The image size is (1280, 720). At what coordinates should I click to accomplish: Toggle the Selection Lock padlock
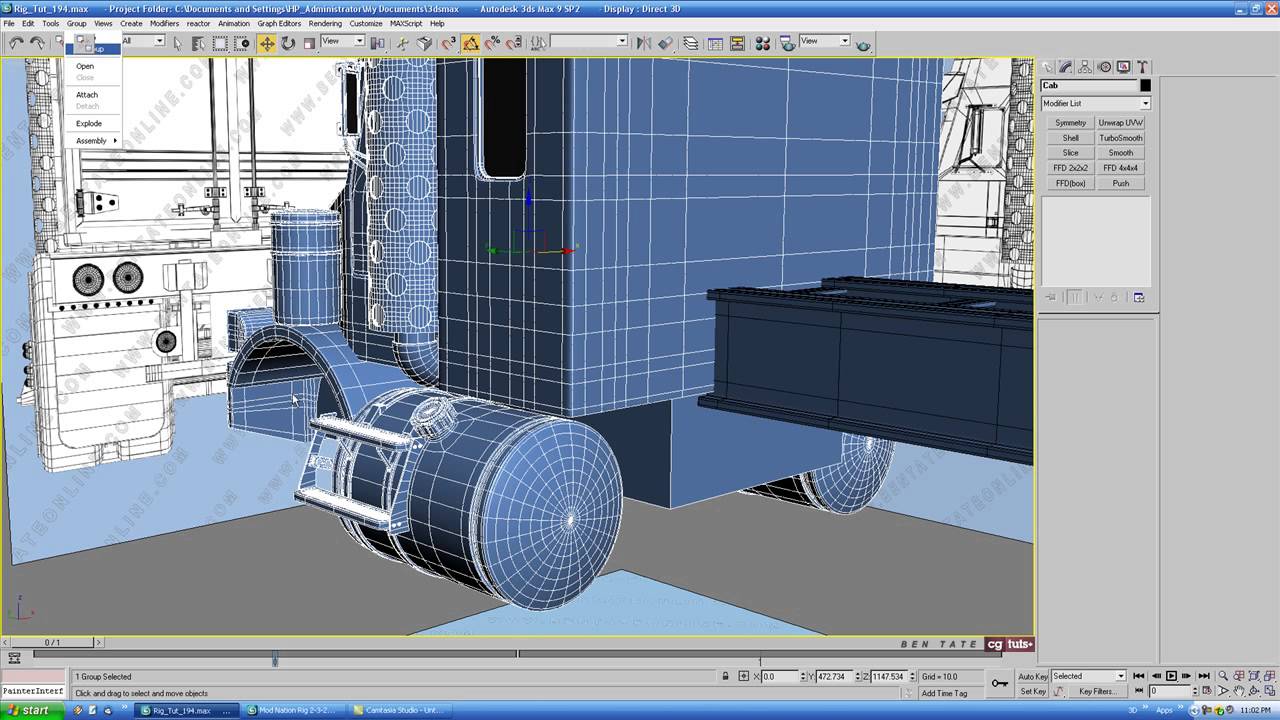point(725,677)
